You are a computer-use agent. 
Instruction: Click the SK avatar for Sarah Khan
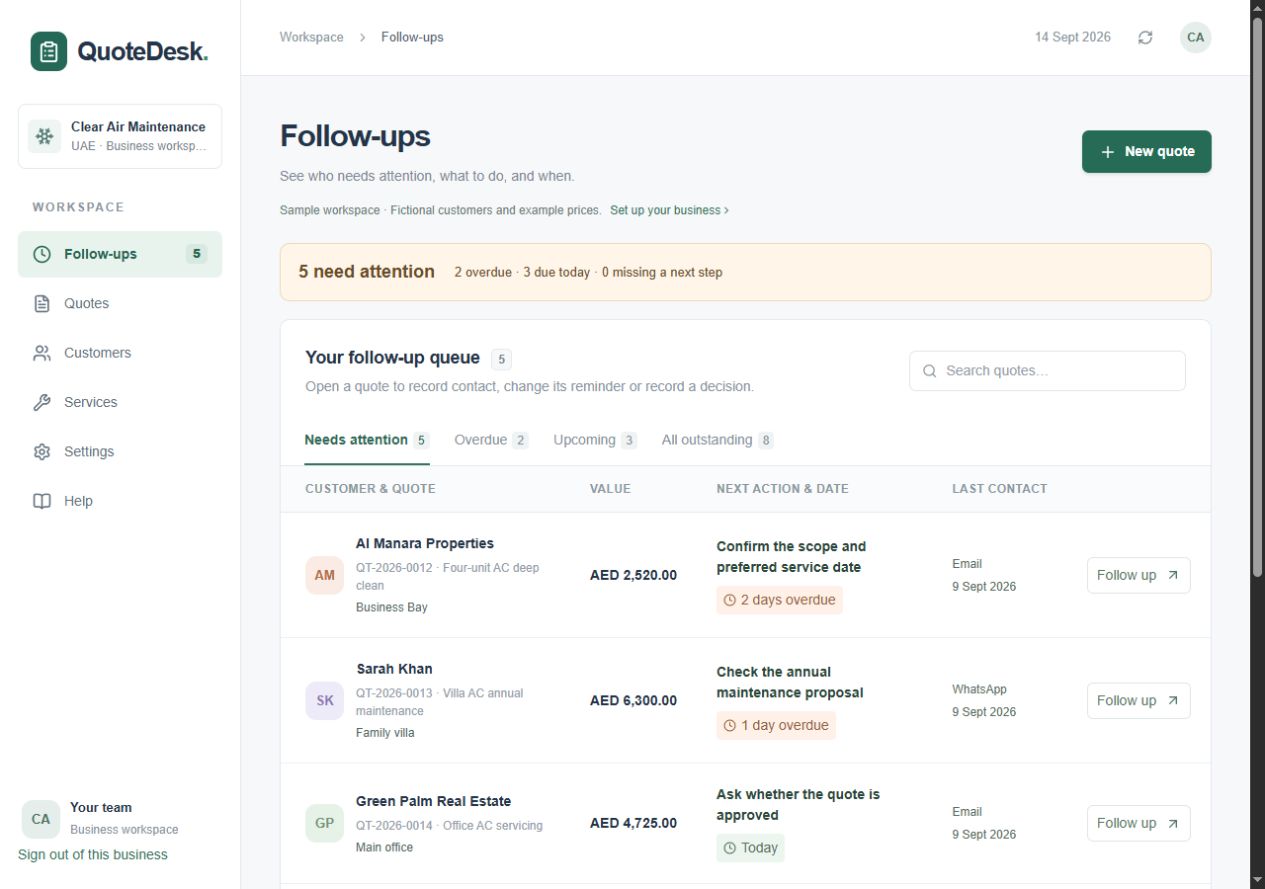pyautogui.click(x=325, y=701)
